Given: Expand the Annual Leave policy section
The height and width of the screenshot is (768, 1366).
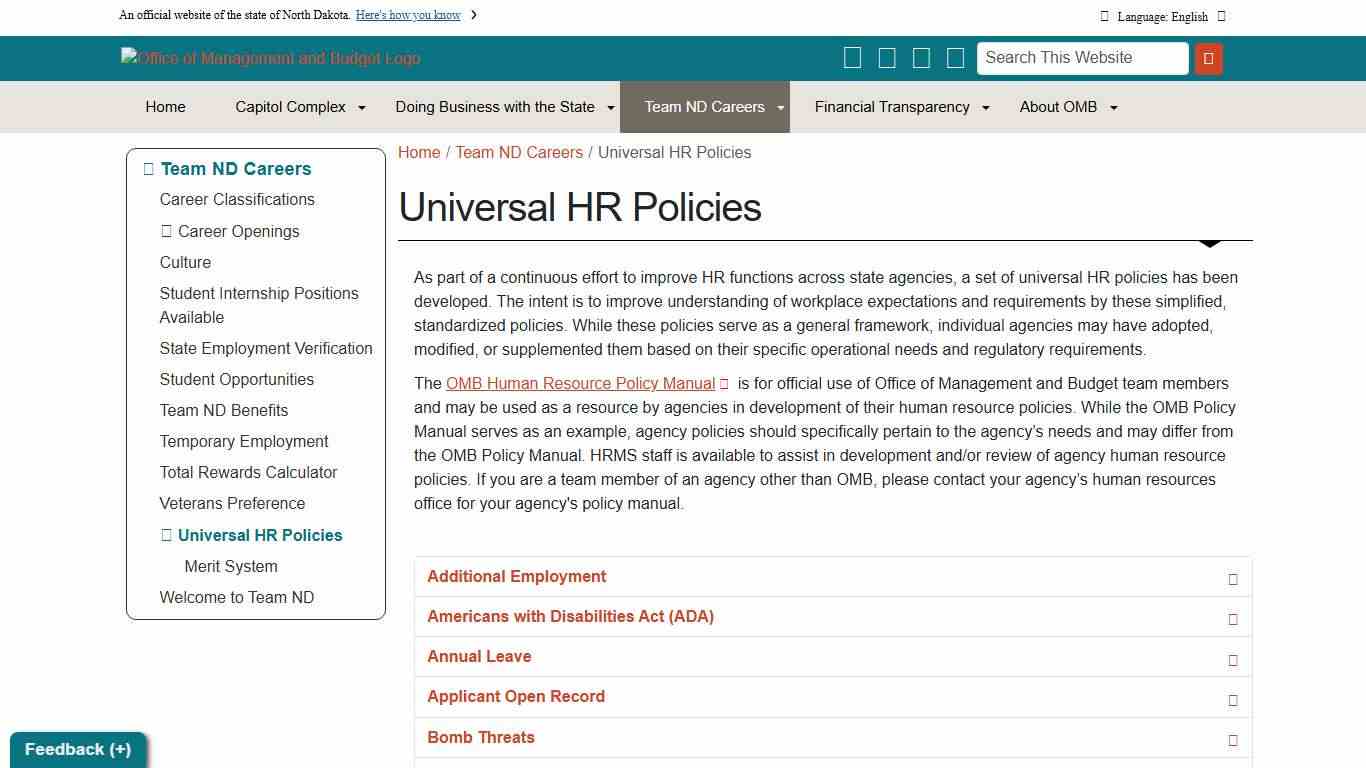Looking at the screenshot, I should pyautogui.click(x=479, y=656).
